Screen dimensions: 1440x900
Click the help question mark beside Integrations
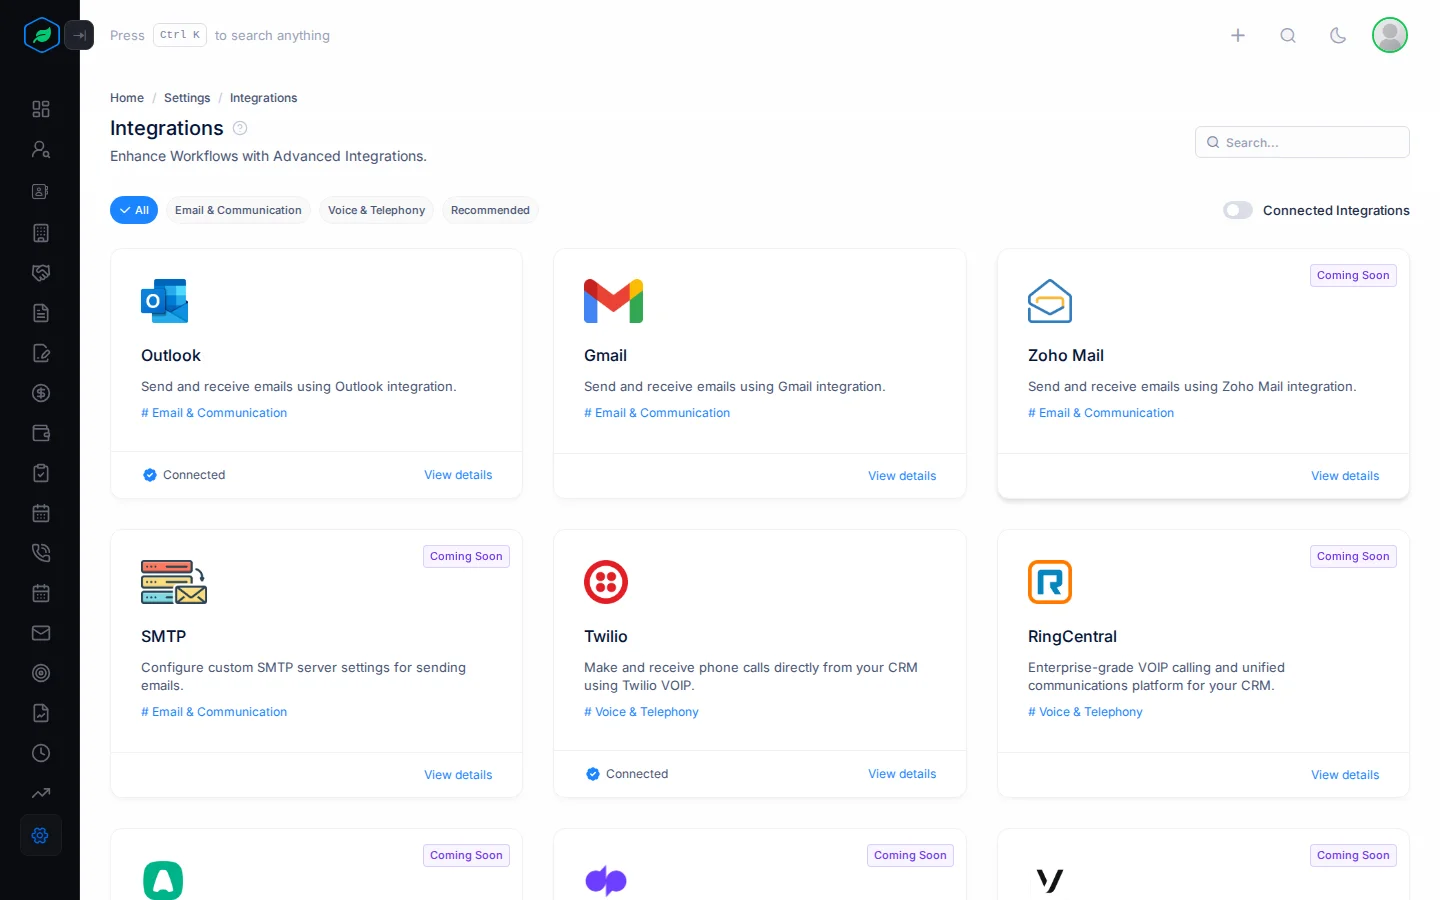click(x=240, y=128)
